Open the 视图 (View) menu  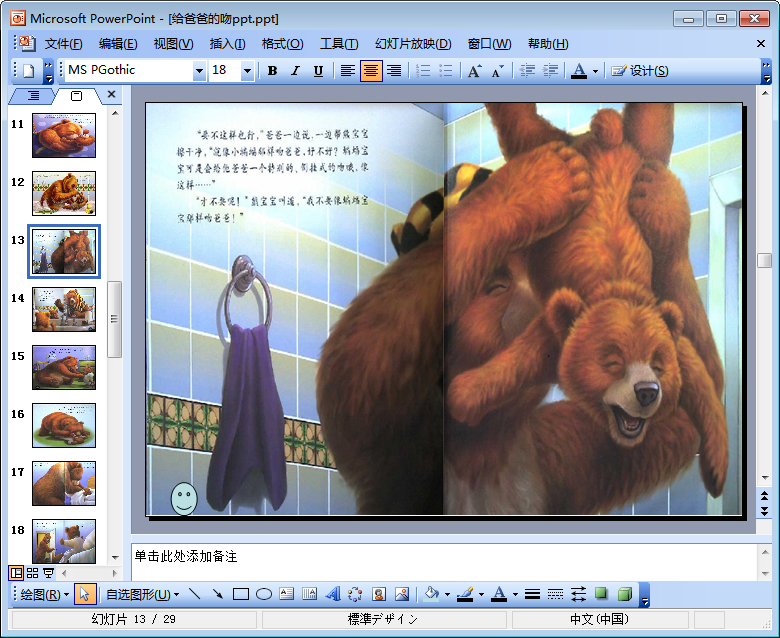click(x=173, y=44)
